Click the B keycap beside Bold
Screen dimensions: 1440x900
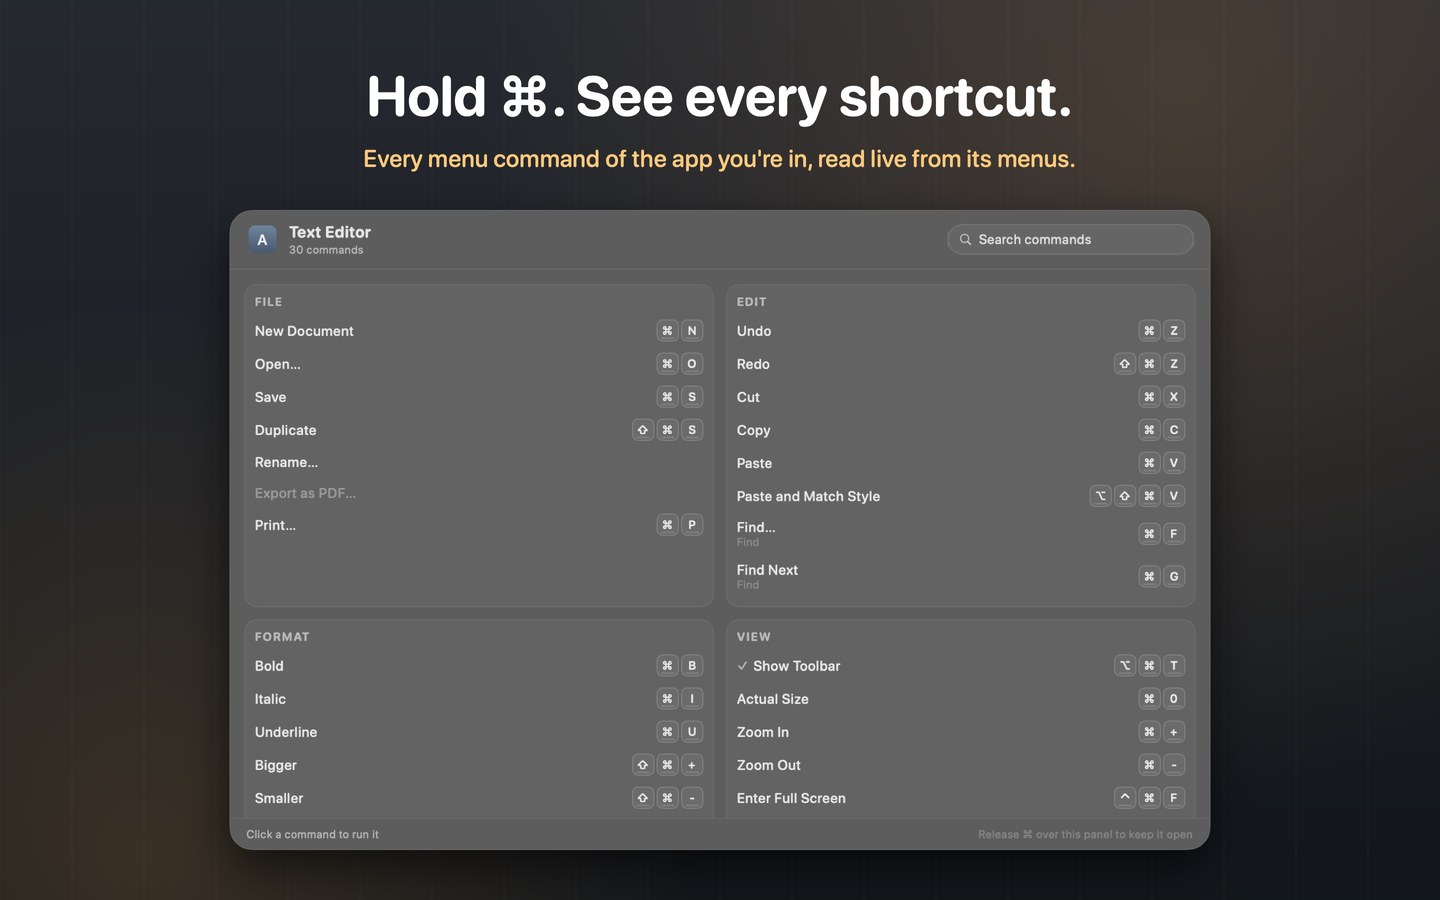coord(692,666)
